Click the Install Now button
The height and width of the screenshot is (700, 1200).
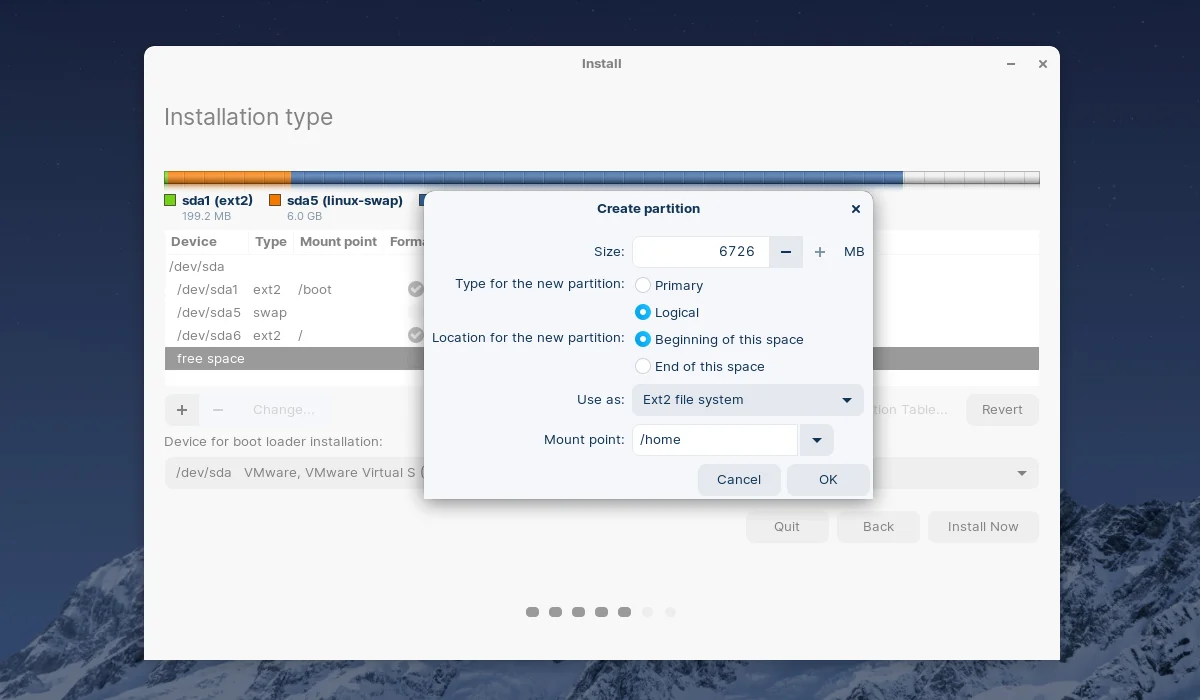pyautogui.click(x=983, y=527)
